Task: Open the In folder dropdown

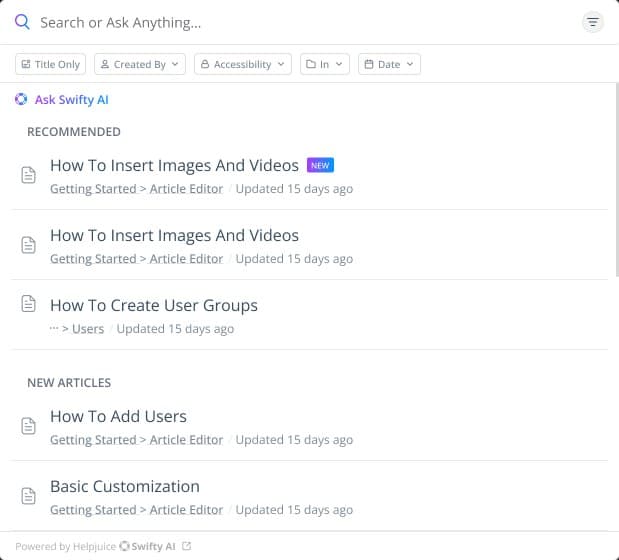Action: pos(325,64)
